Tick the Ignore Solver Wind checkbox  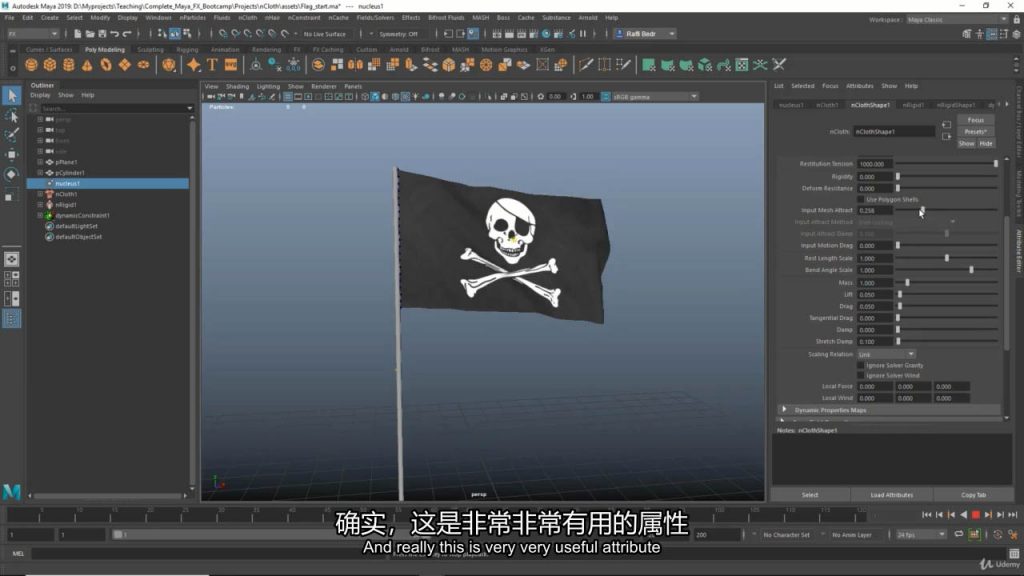pos(861,376)
